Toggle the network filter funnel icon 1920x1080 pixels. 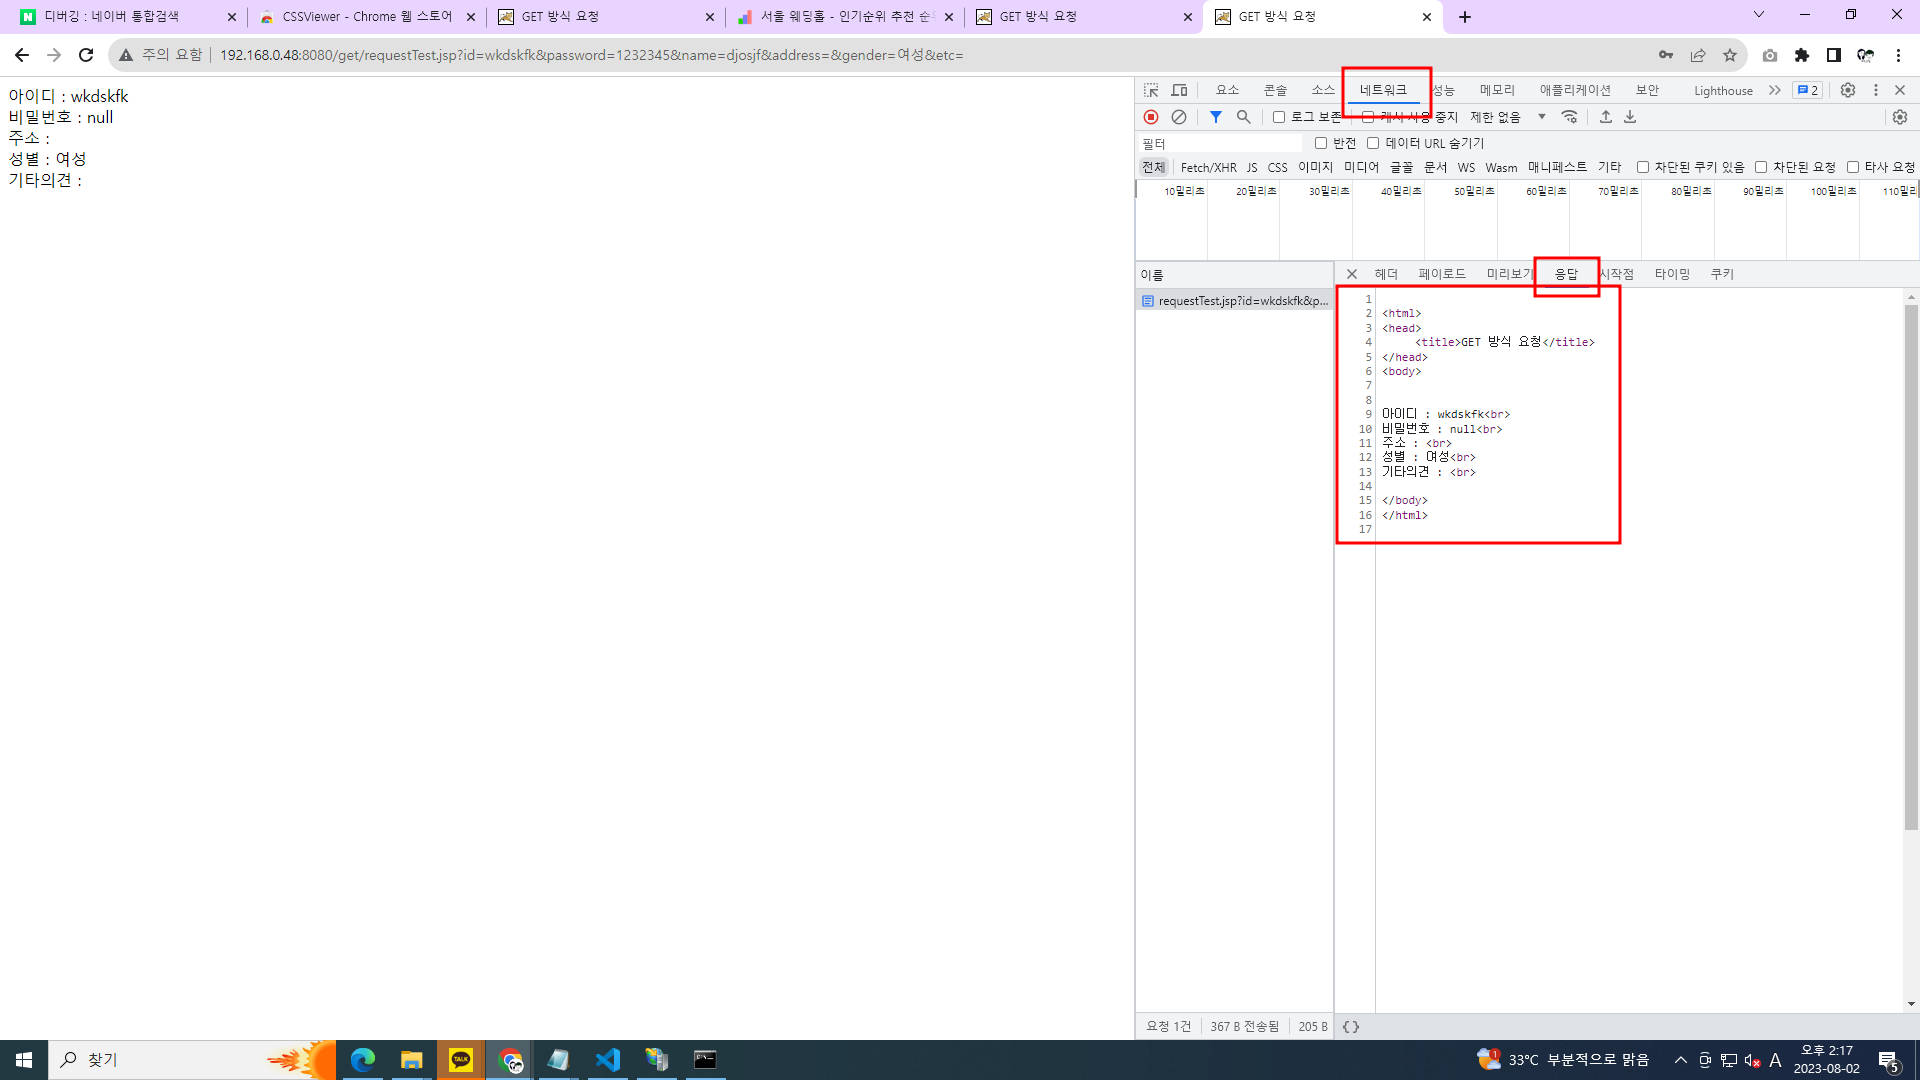1215,117
